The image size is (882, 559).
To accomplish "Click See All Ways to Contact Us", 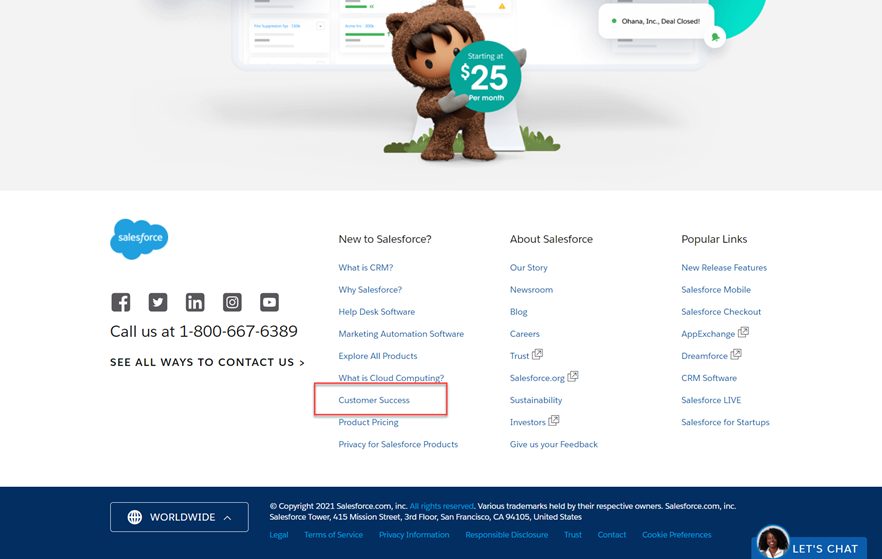I will [207, 362].
